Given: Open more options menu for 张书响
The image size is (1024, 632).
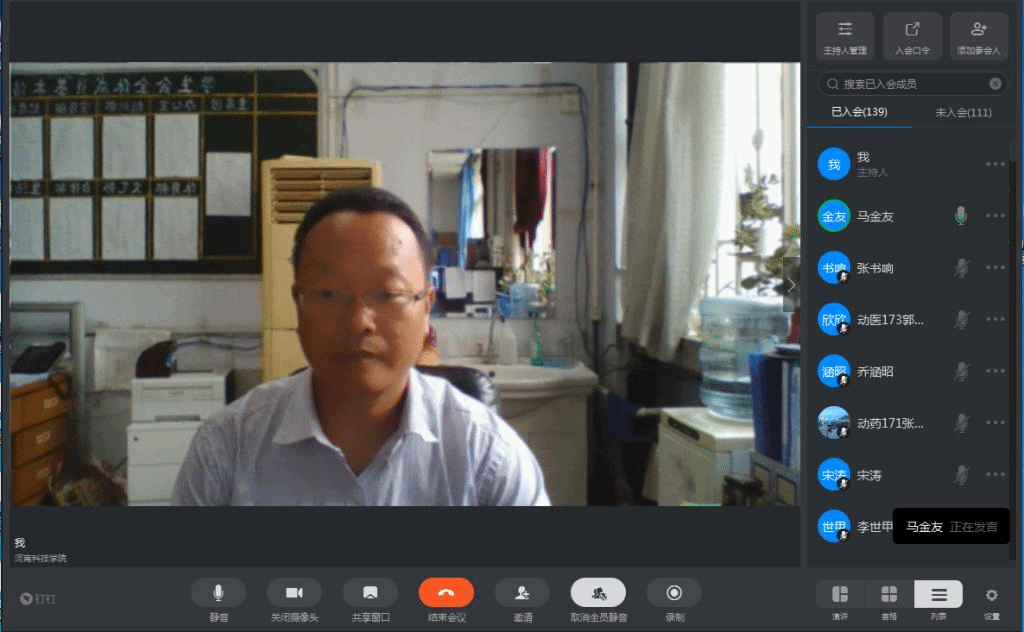Looking at the screenshot, I should click(995, 268).
